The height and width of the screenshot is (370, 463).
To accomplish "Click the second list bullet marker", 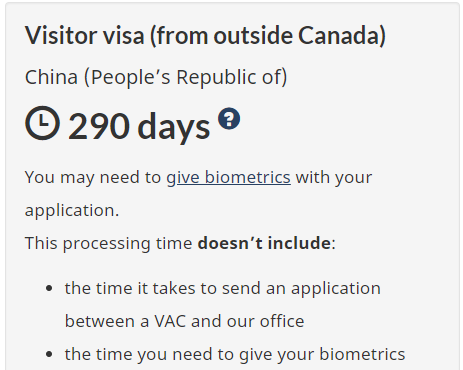I will (49, 354).
